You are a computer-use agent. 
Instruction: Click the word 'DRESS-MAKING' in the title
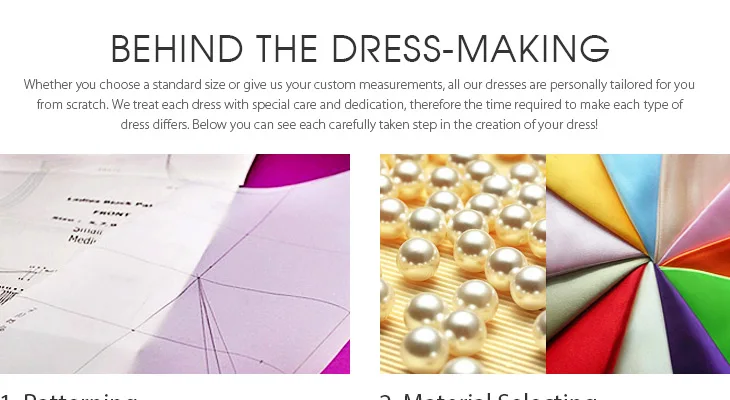tap(471, 49)
